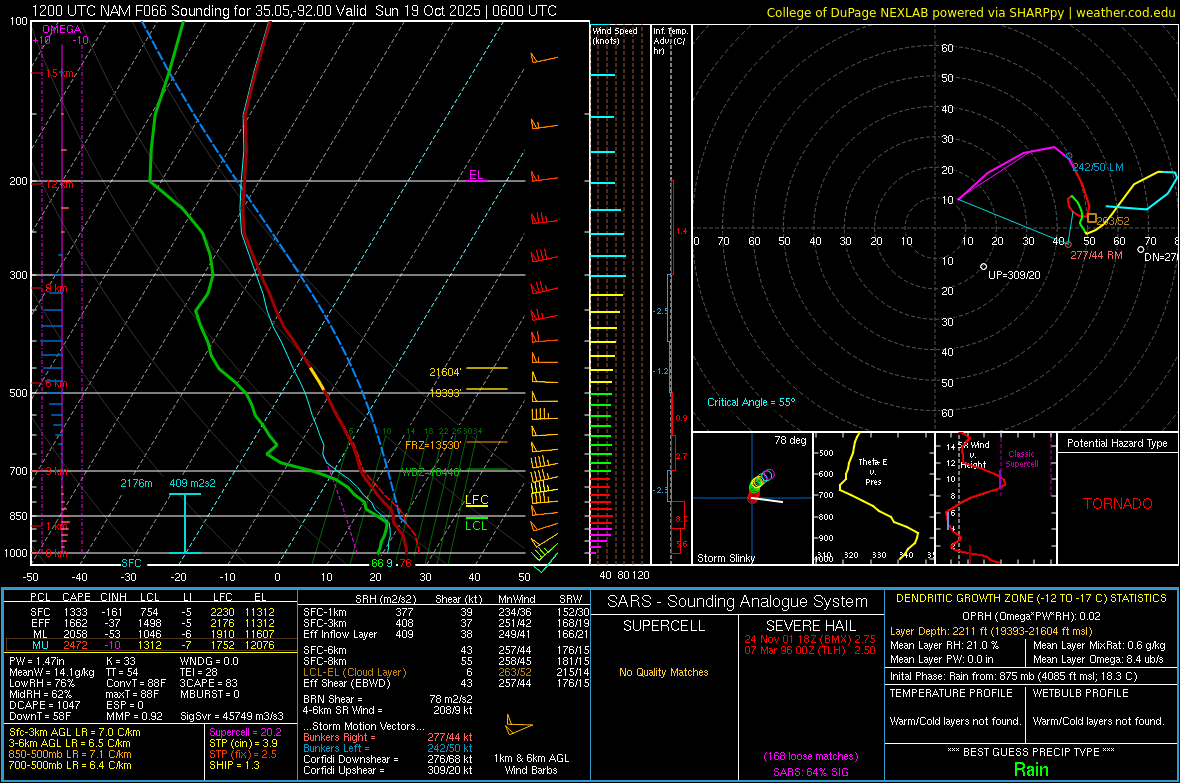Click the CINH column header
The width and height of the screenshot is (1180, 783).
click(x=113, y=597)
